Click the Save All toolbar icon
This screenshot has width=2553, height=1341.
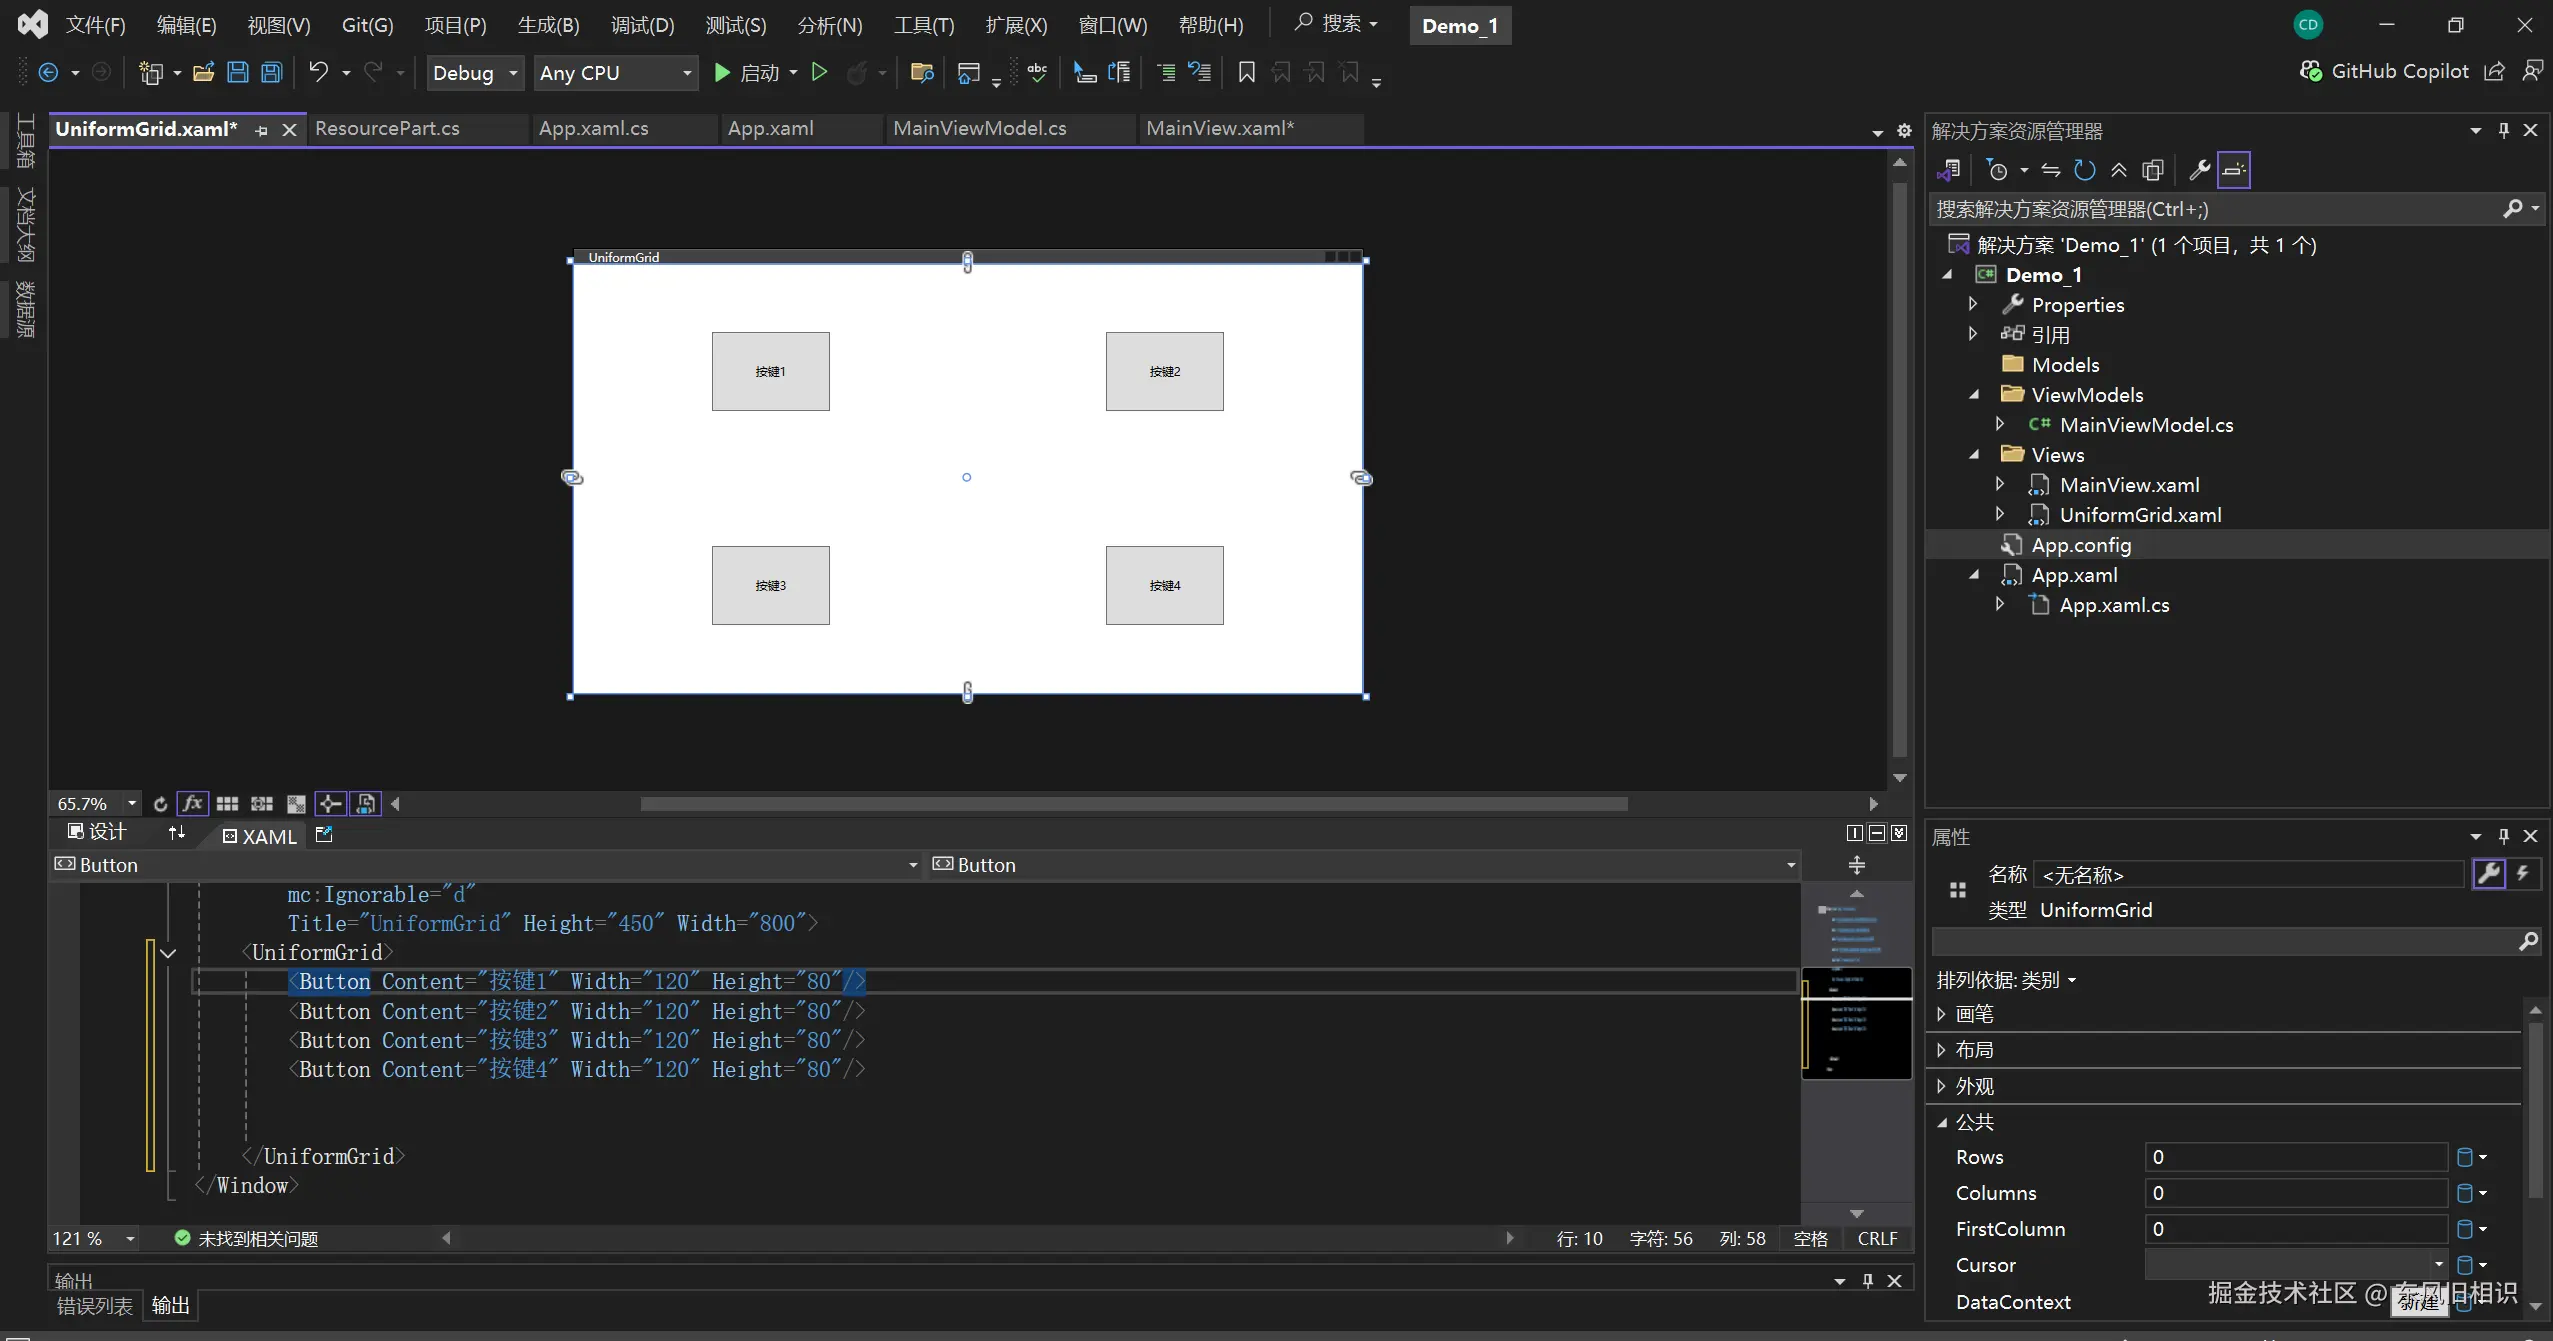272,72
